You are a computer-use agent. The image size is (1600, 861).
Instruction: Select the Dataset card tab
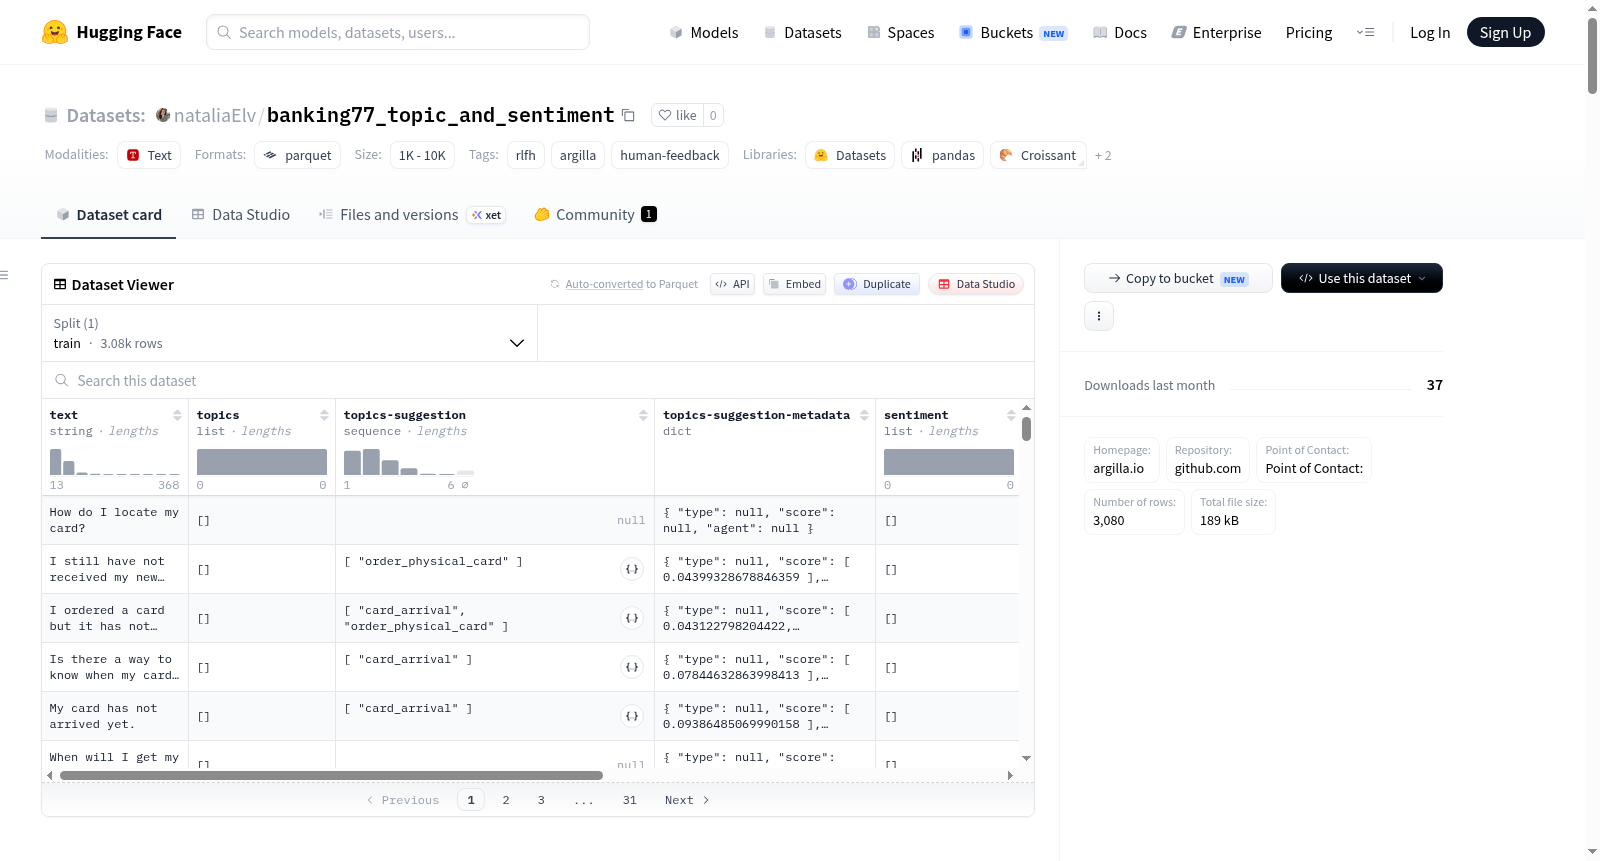click(109, 214)
